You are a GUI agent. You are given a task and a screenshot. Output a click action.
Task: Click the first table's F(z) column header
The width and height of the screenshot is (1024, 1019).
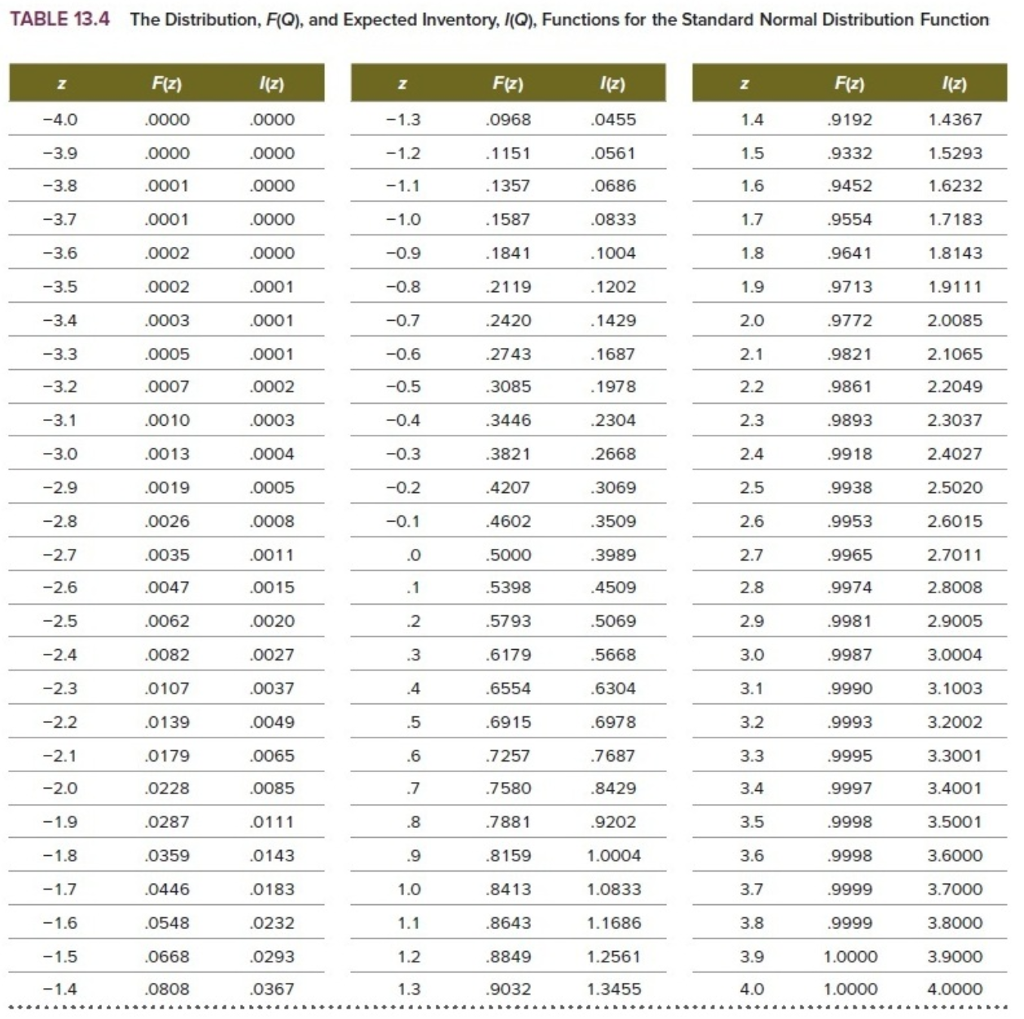pos(167,83)
